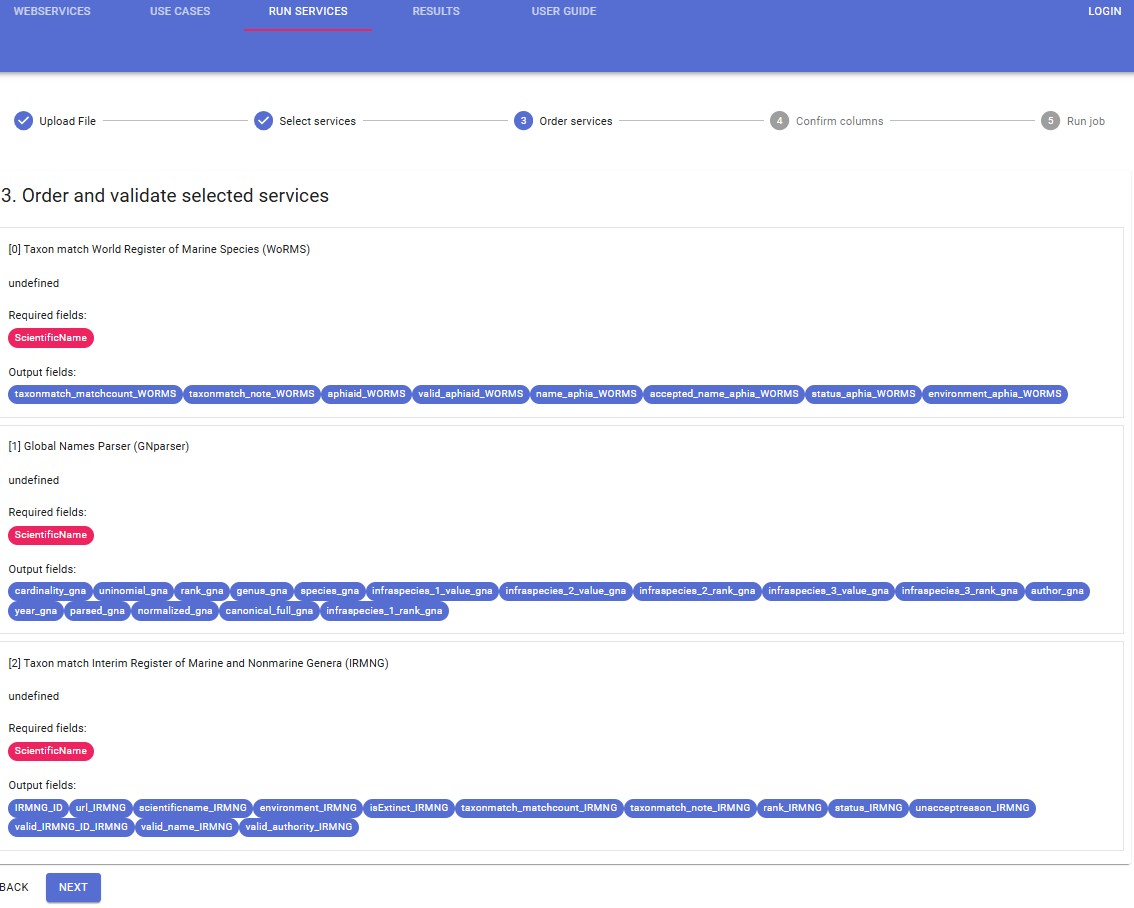Image resolution: width=1134 pixels, height=908 pixels.
Task: Open the USER GUIDE section
Action: click(x=563, y=11)
